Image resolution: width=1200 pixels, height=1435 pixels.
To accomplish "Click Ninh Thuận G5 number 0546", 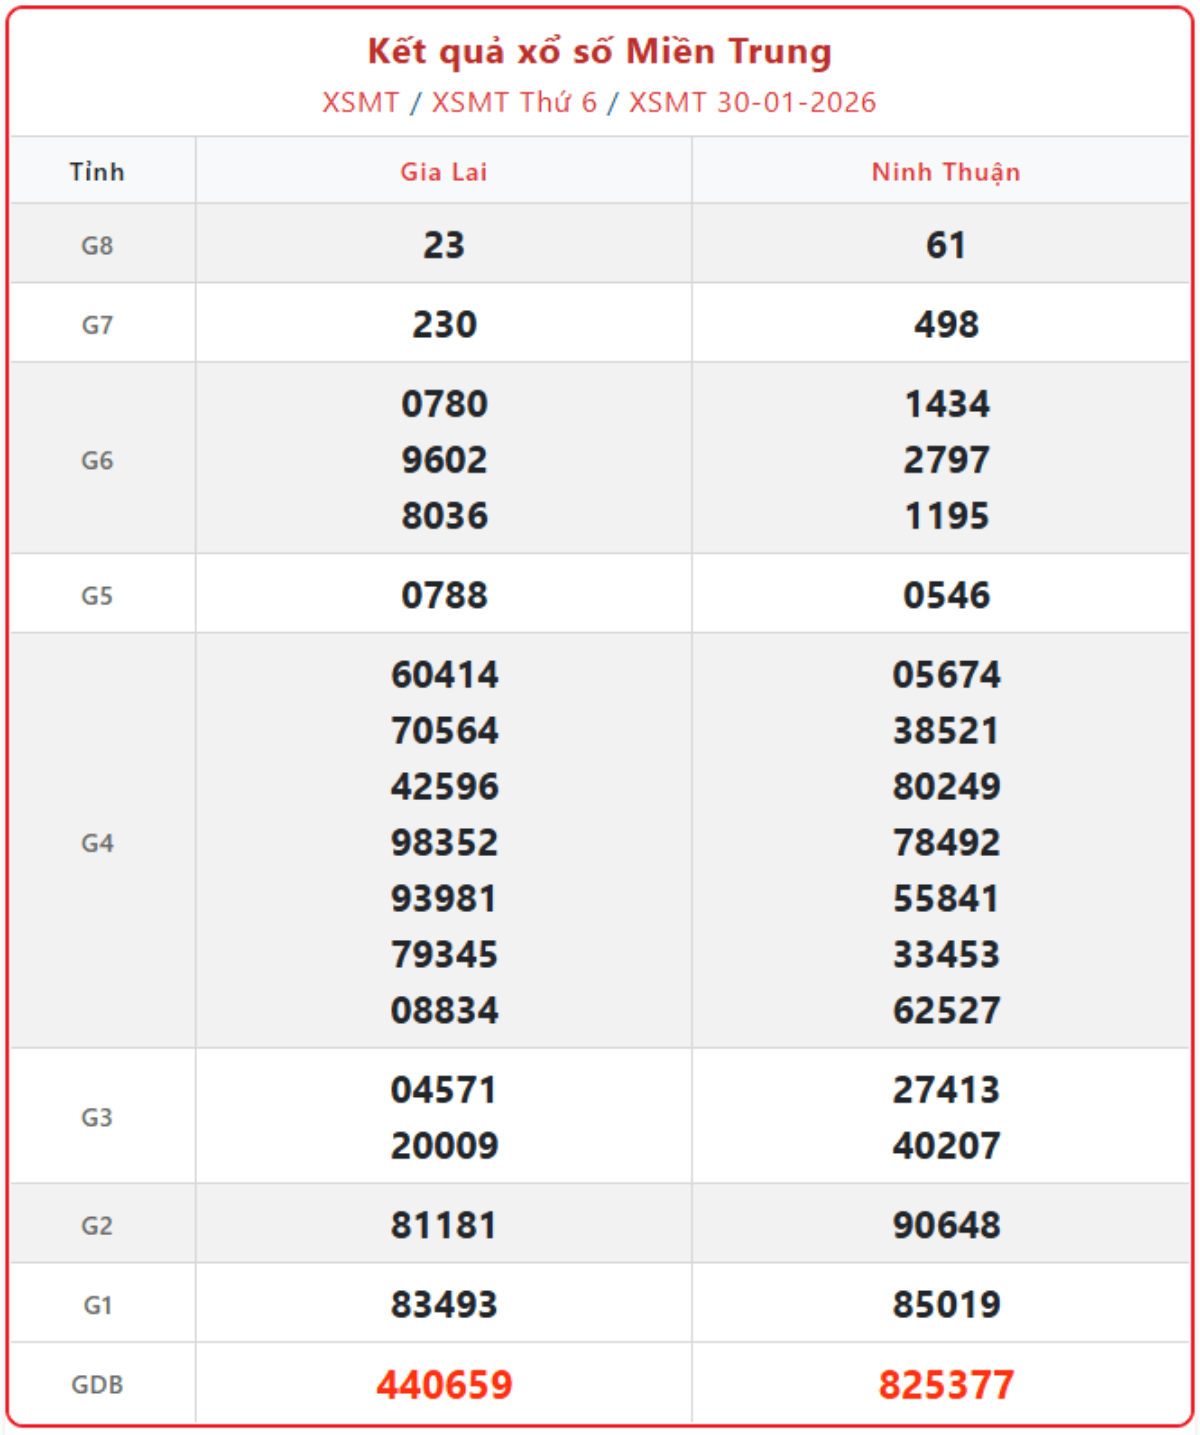I will (946, 596).
